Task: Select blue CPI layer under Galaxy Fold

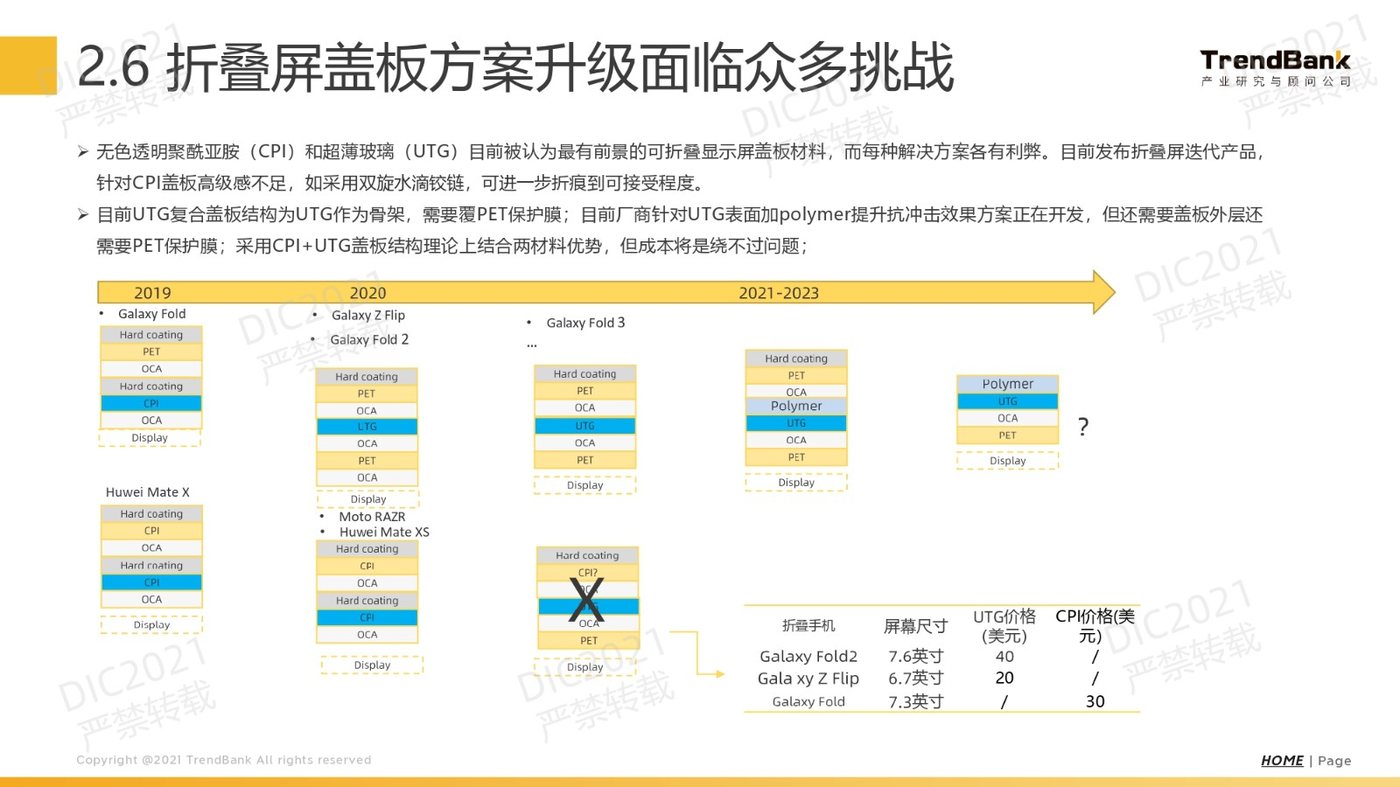Action: pyautogui.click(x=151, y=403)
